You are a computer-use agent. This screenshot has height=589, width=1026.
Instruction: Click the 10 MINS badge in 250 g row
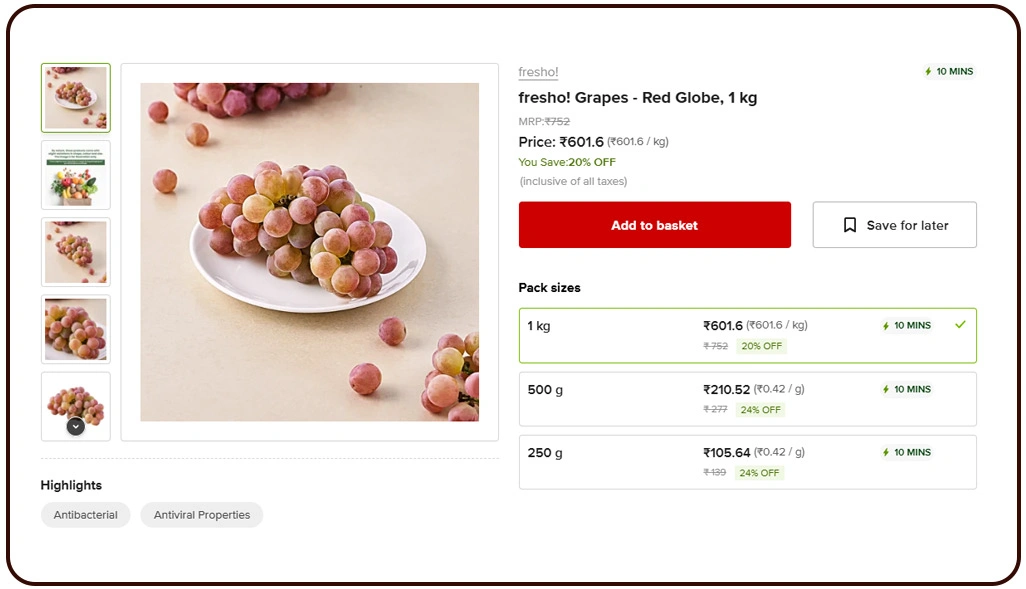tap(906, 452)
